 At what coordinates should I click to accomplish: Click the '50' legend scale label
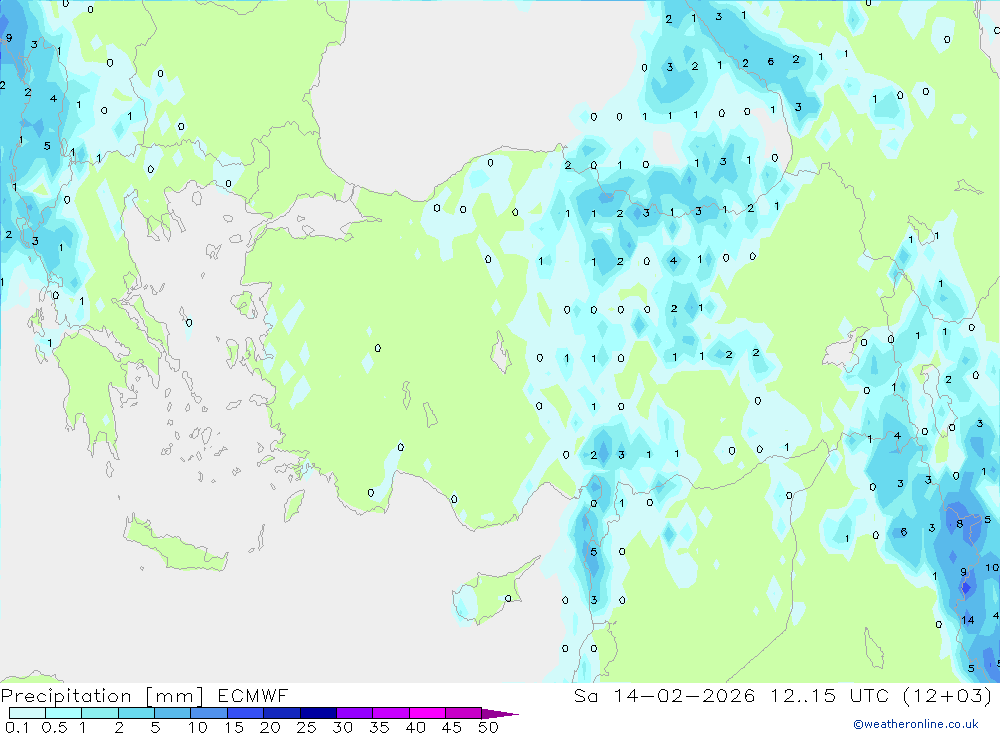coord(488,727)
